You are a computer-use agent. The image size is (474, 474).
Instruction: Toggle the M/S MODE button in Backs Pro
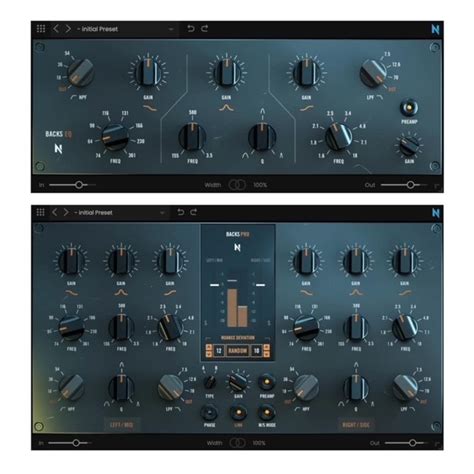coord(266,413)
